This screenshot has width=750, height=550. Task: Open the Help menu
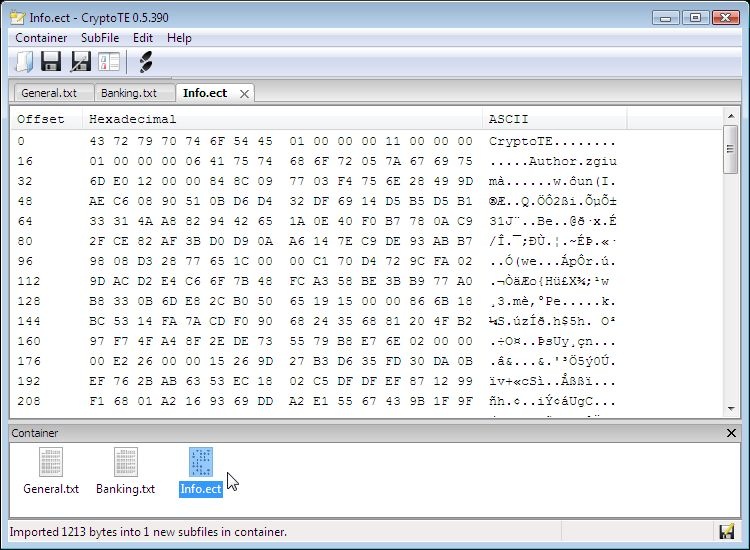pyautogui.click(x=179, y=38)
